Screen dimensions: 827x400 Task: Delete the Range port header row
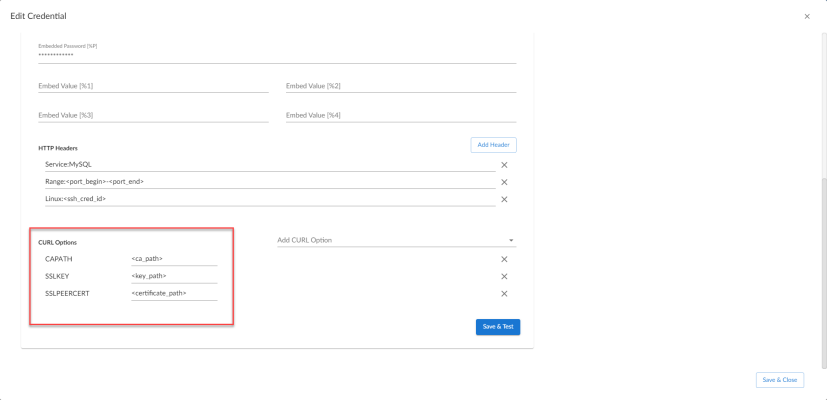pyautogui.click(x=504, y=182)
